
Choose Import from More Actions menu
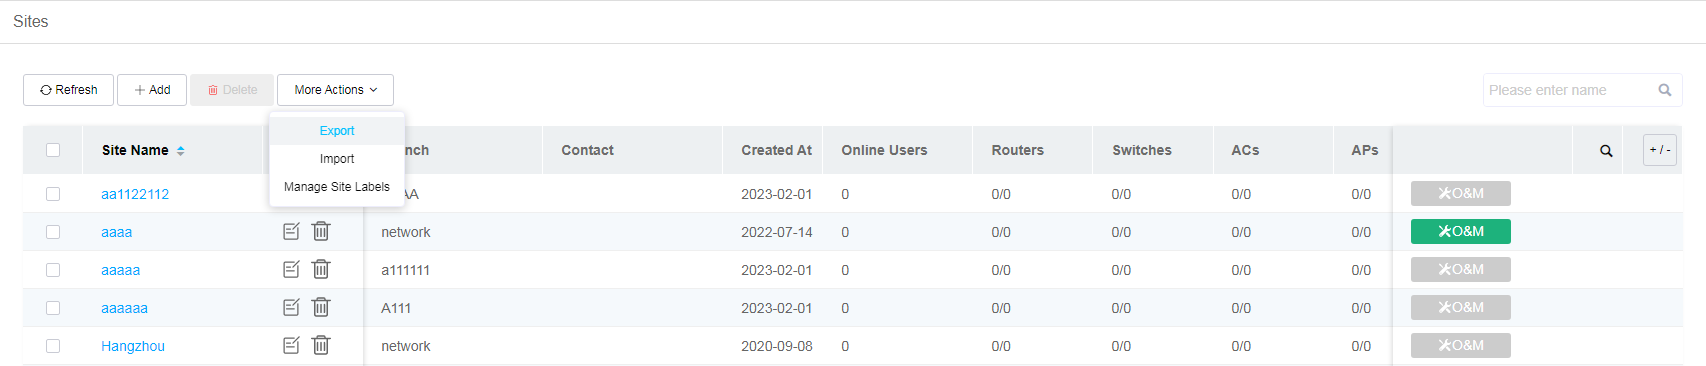[x=337, y=159]
